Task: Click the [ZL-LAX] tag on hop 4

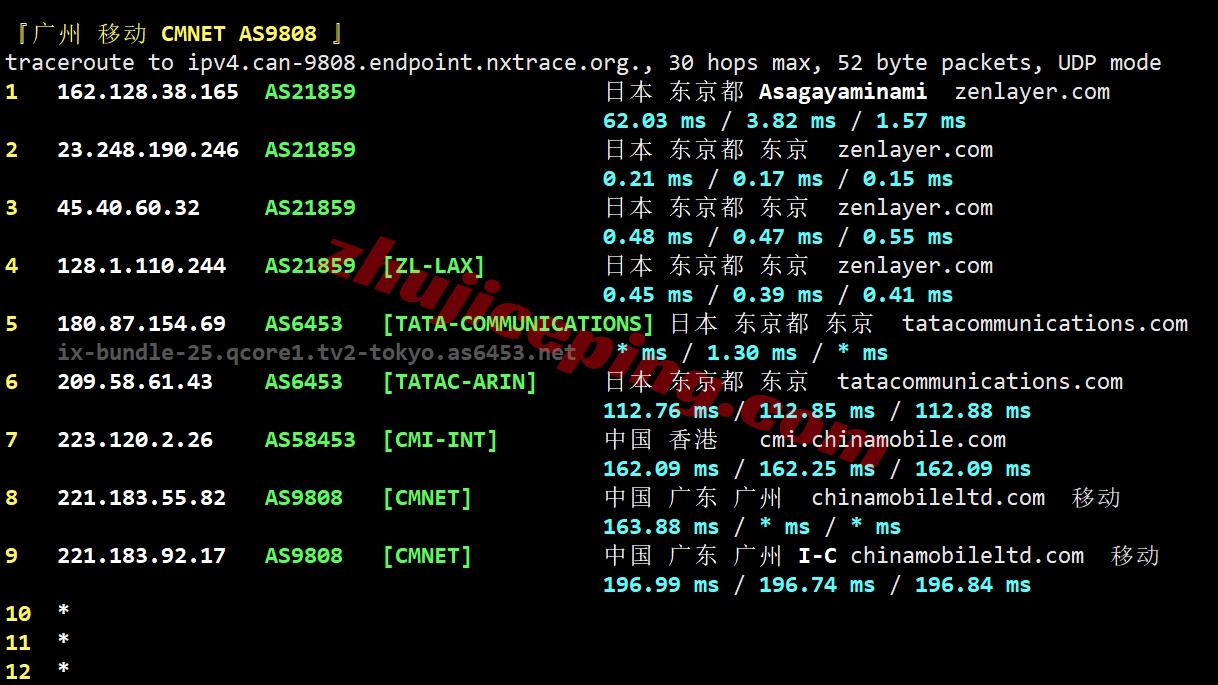Action: click(434, 266)
